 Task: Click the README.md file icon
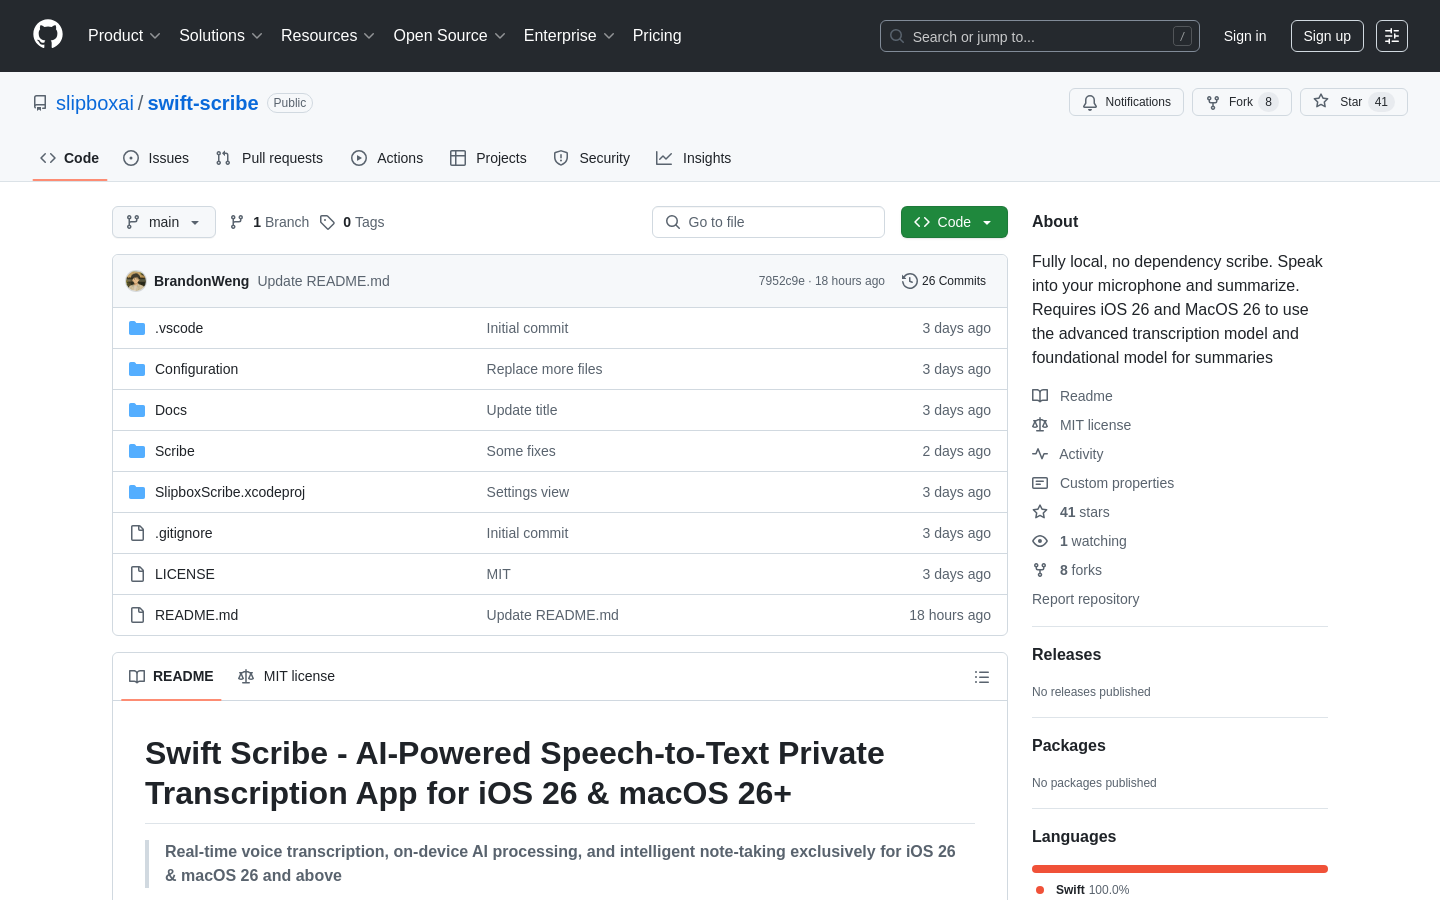click(137, 615)
